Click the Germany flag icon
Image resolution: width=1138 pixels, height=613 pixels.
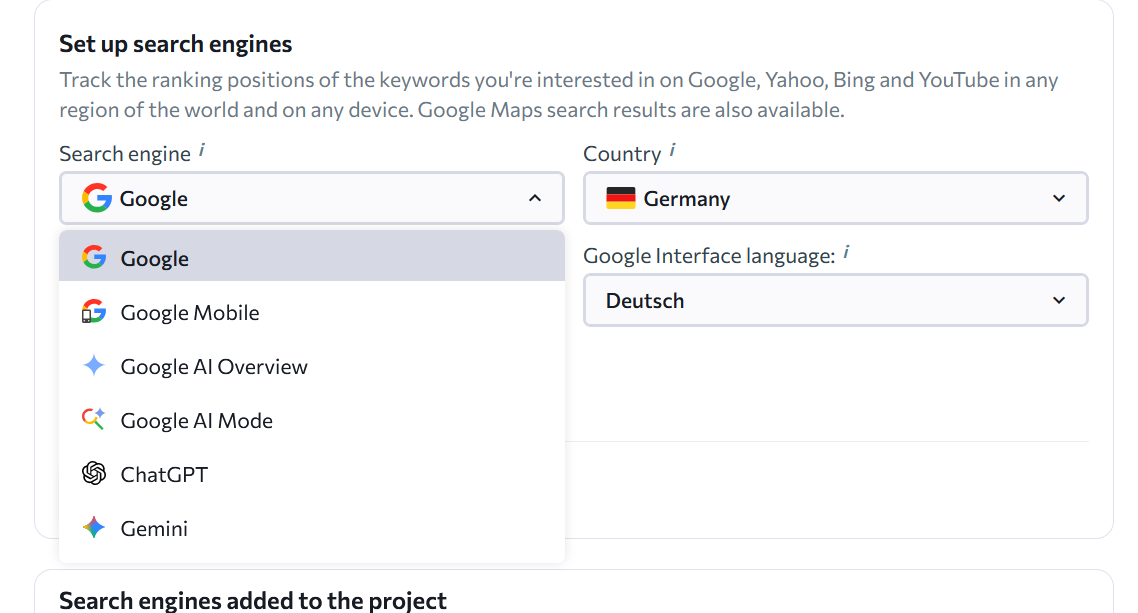[621, 199]
